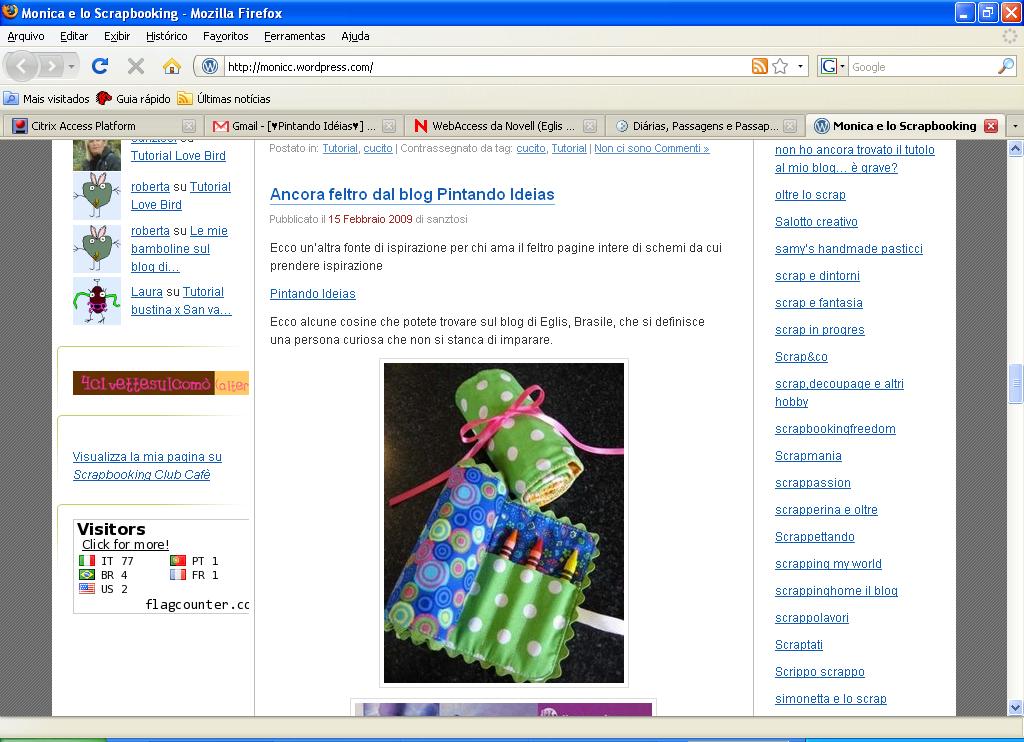Click Laura's bug avatar image

97,301
